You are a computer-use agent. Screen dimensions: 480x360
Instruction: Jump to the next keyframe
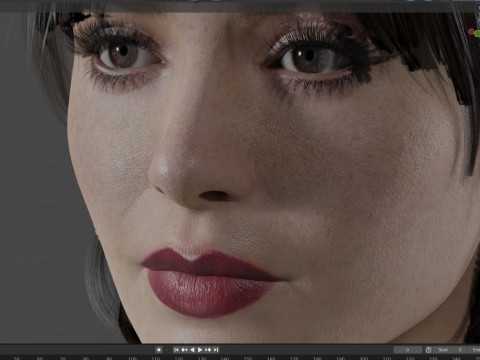click(x=208, y=350)
